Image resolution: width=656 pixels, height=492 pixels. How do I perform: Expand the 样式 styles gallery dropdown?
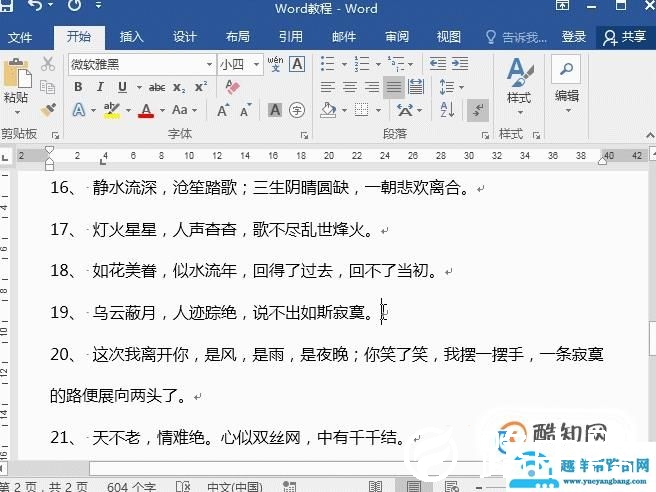tap(520, 113)
